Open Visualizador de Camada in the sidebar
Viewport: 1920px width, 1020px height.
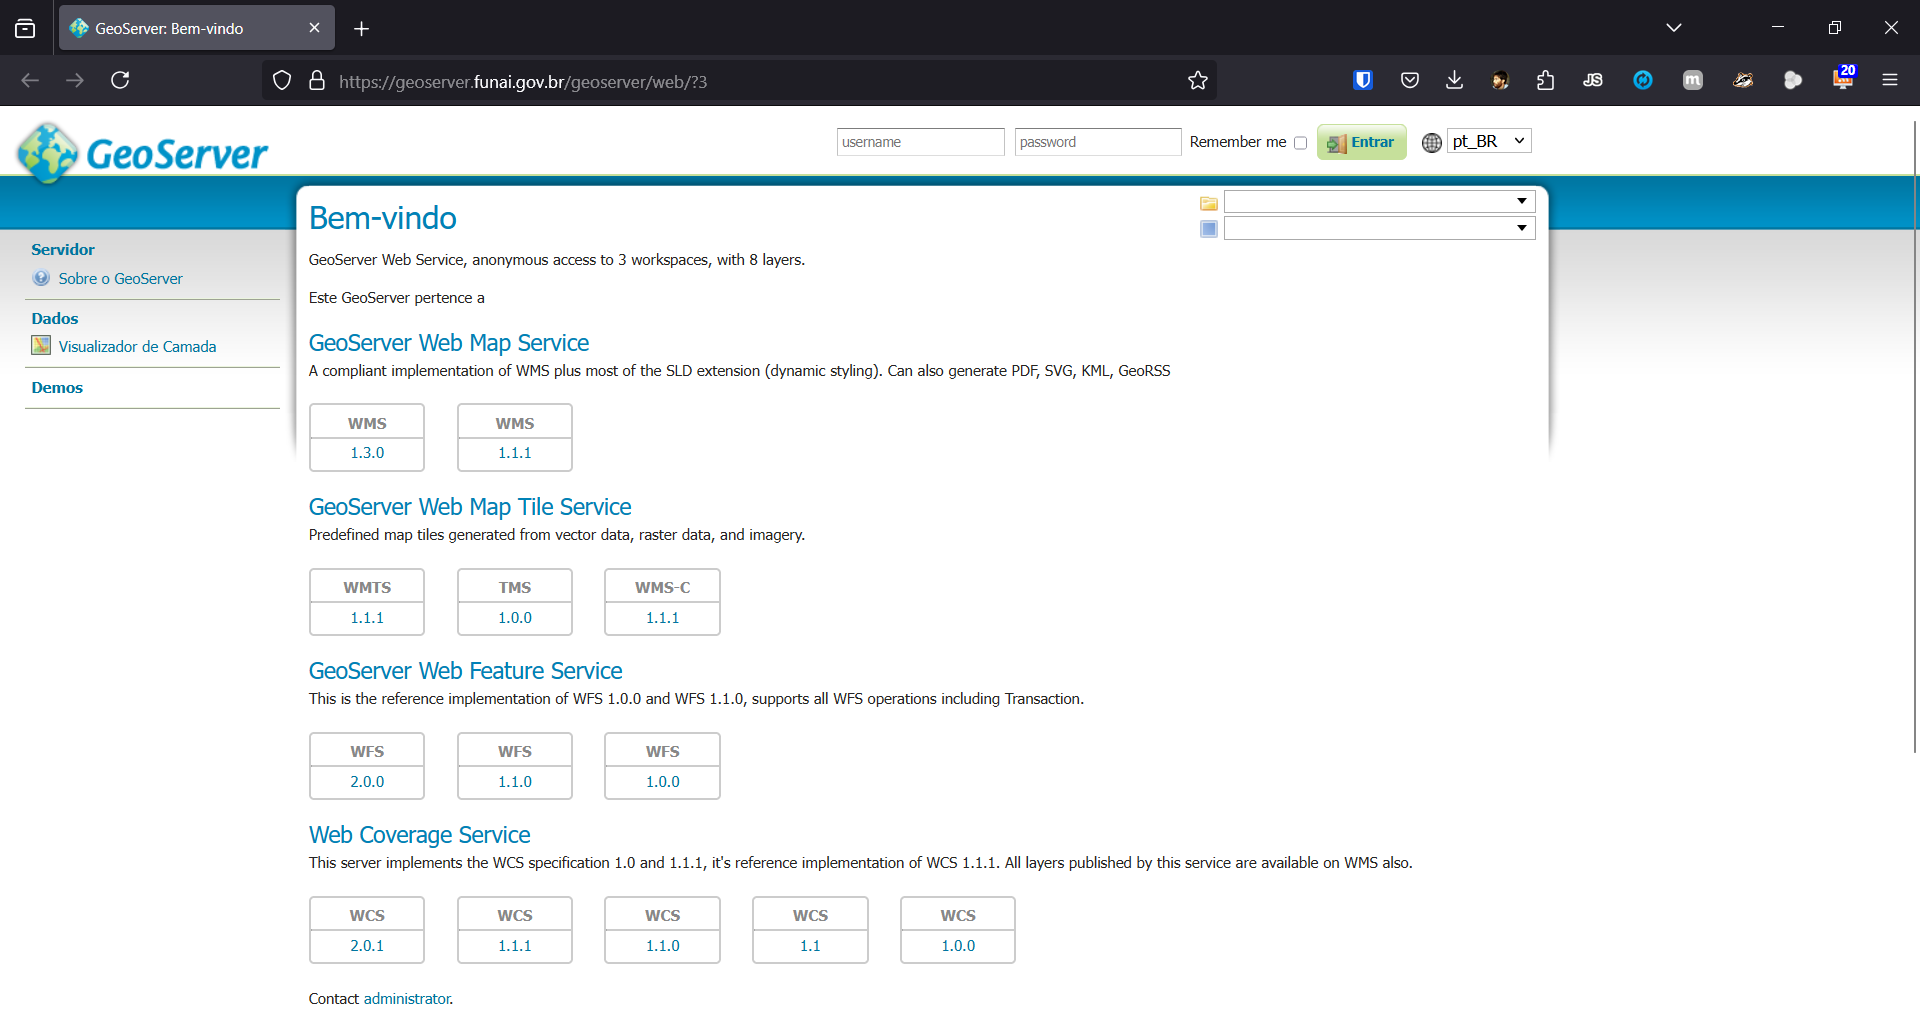(137, 347)
